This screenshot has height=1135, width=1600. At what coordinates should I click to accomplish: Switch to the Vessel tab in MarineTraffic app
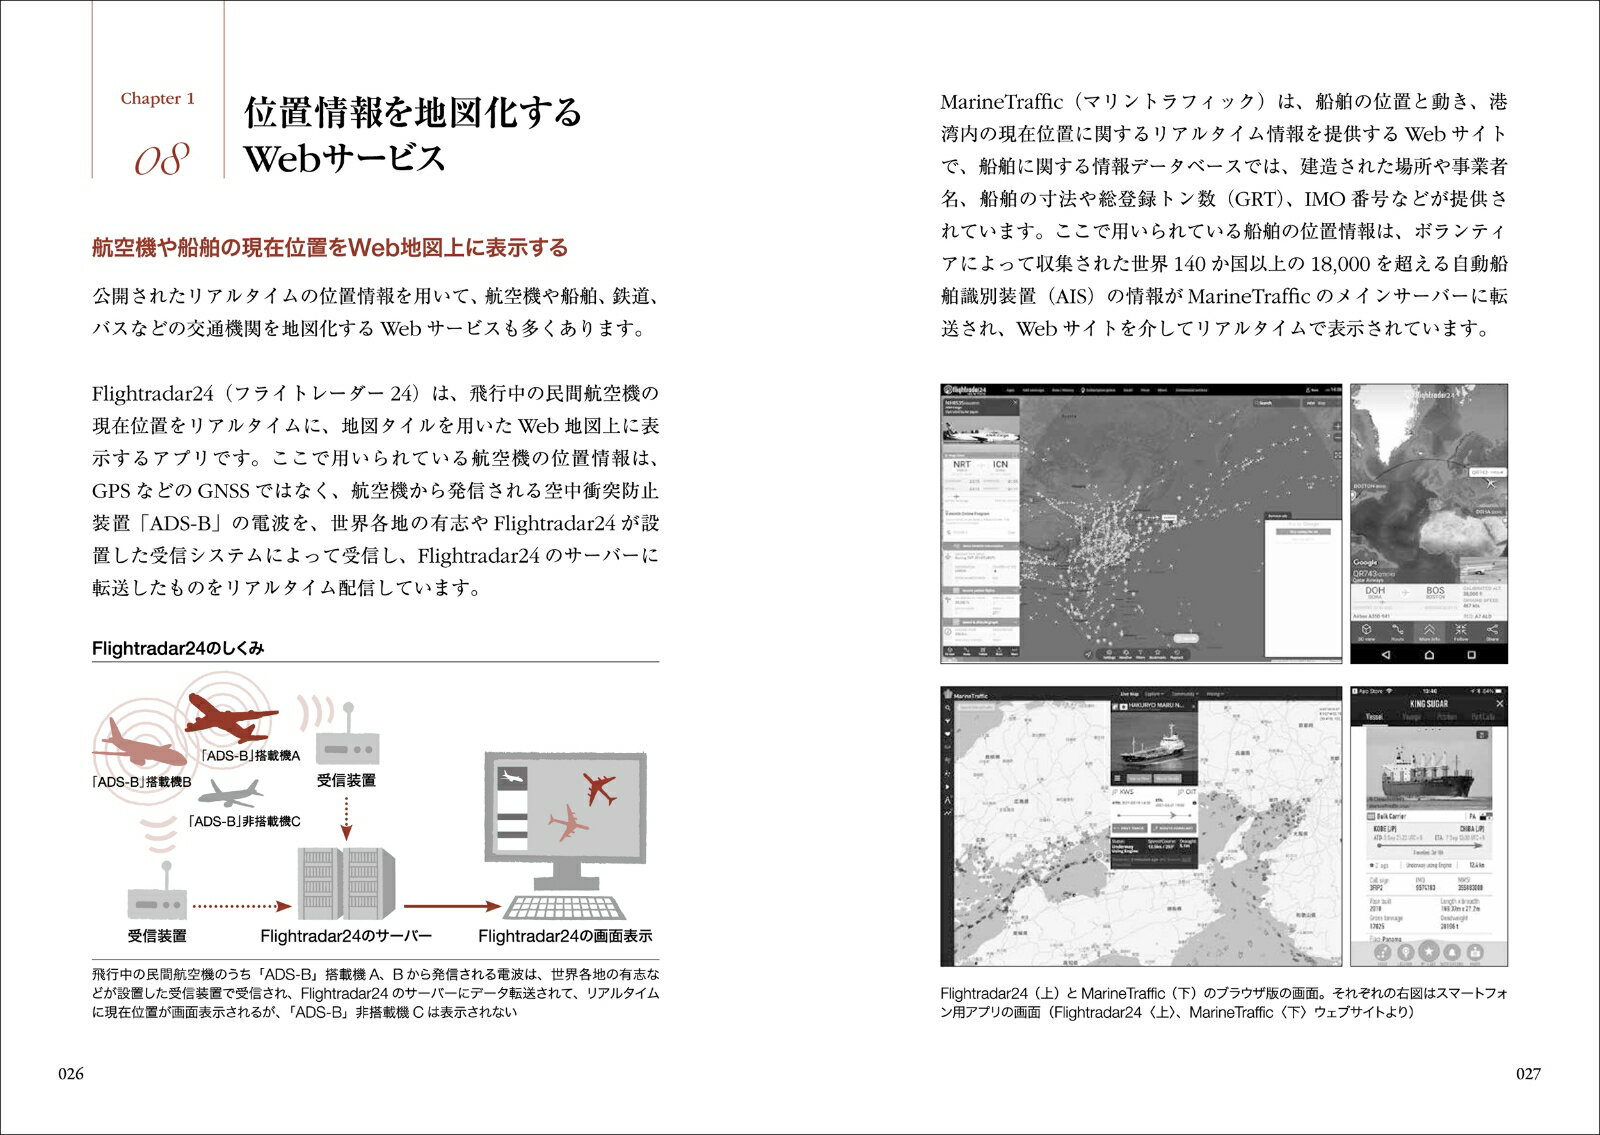click(1375, 717)
